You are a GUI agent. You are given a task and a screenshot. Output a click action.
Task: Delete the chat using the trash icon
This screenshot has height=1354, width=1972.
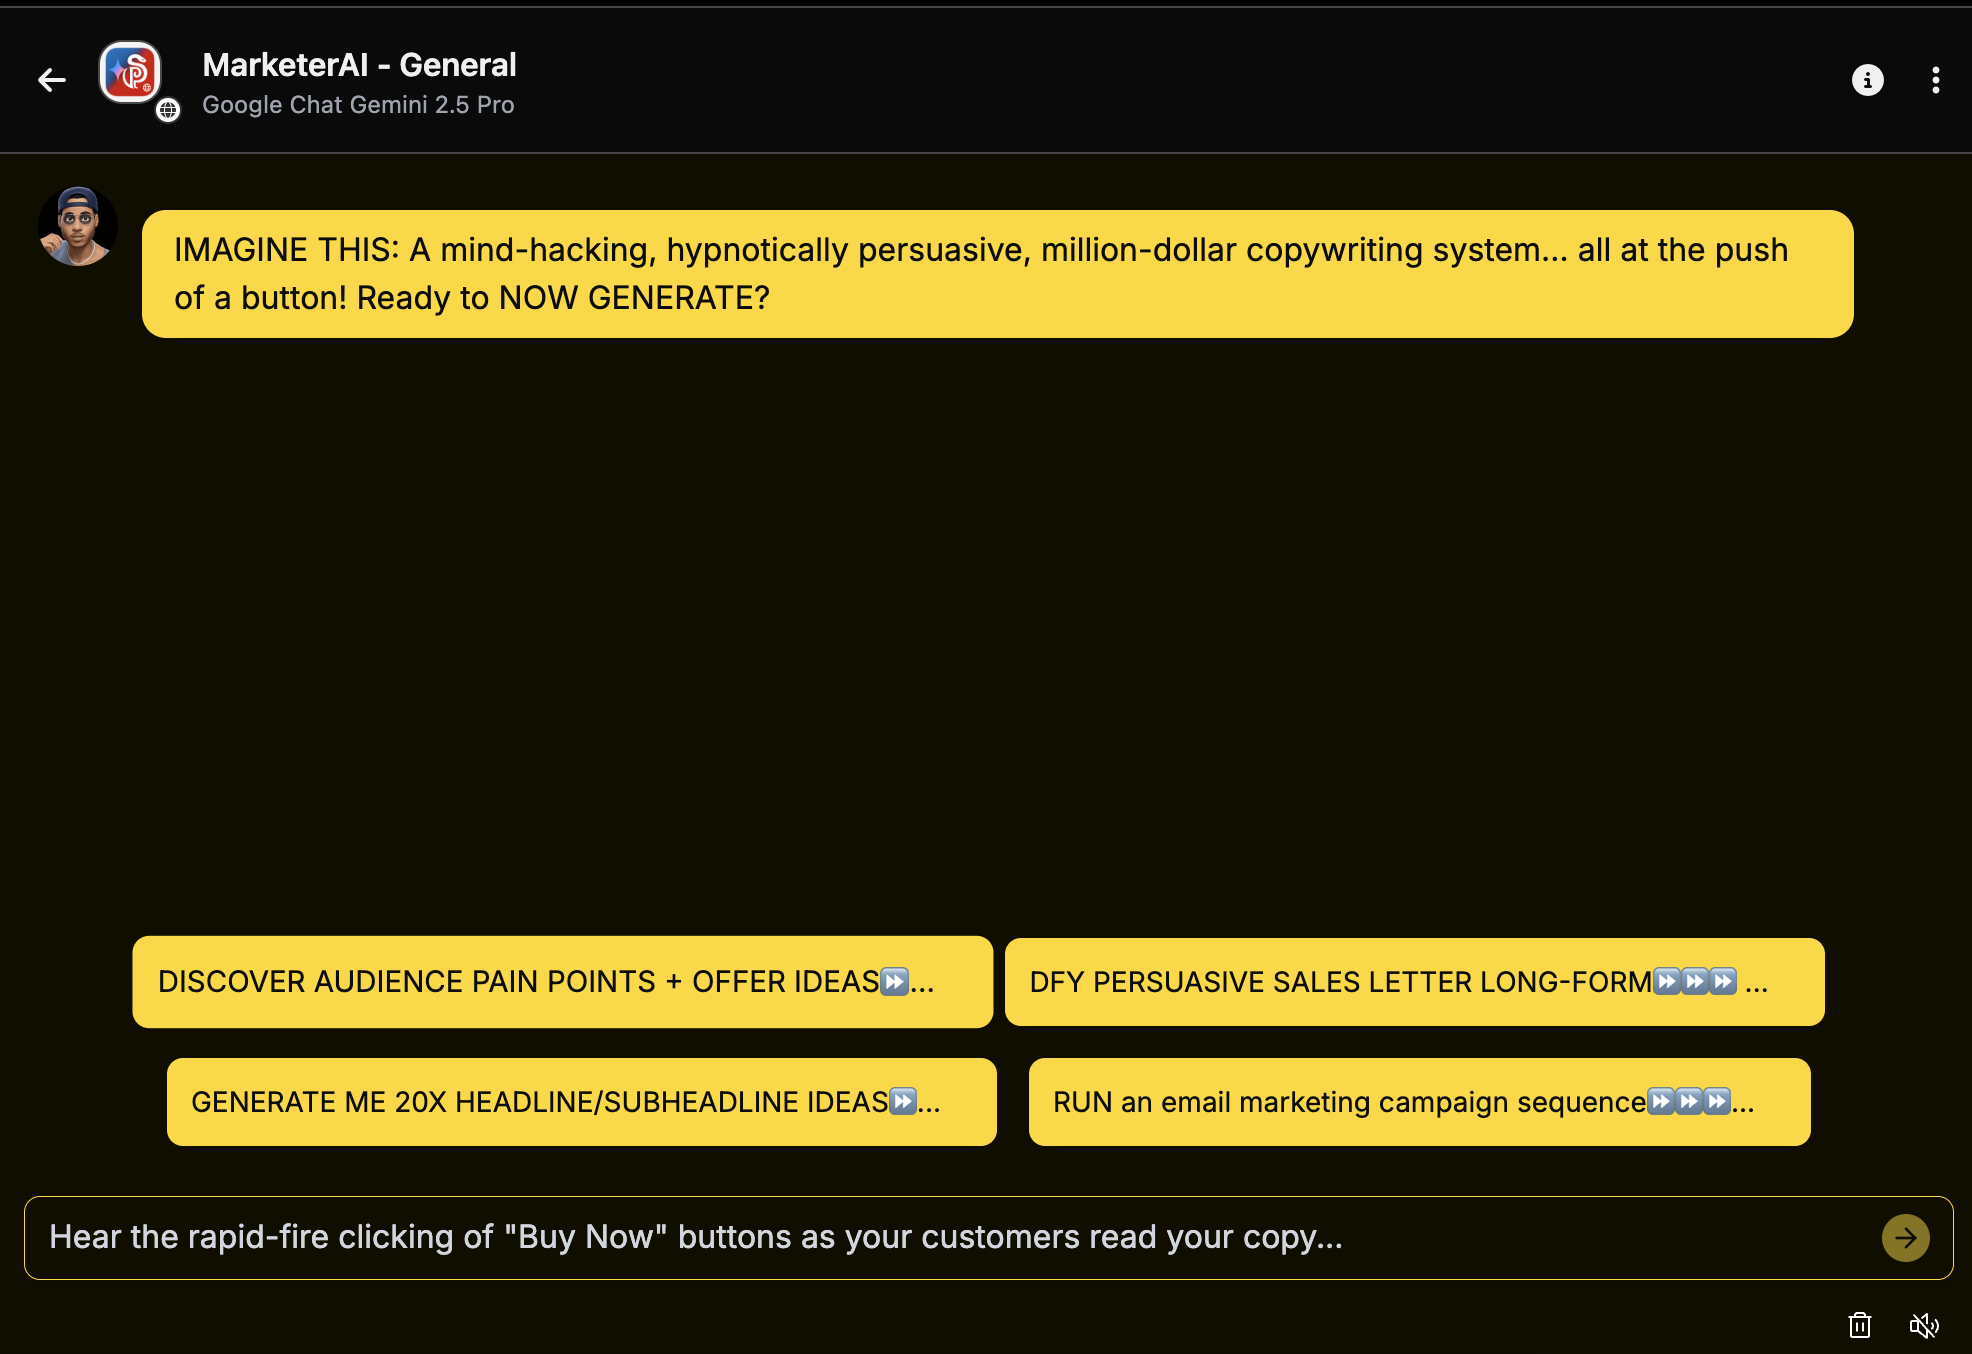click(x=1859, y=1326)
